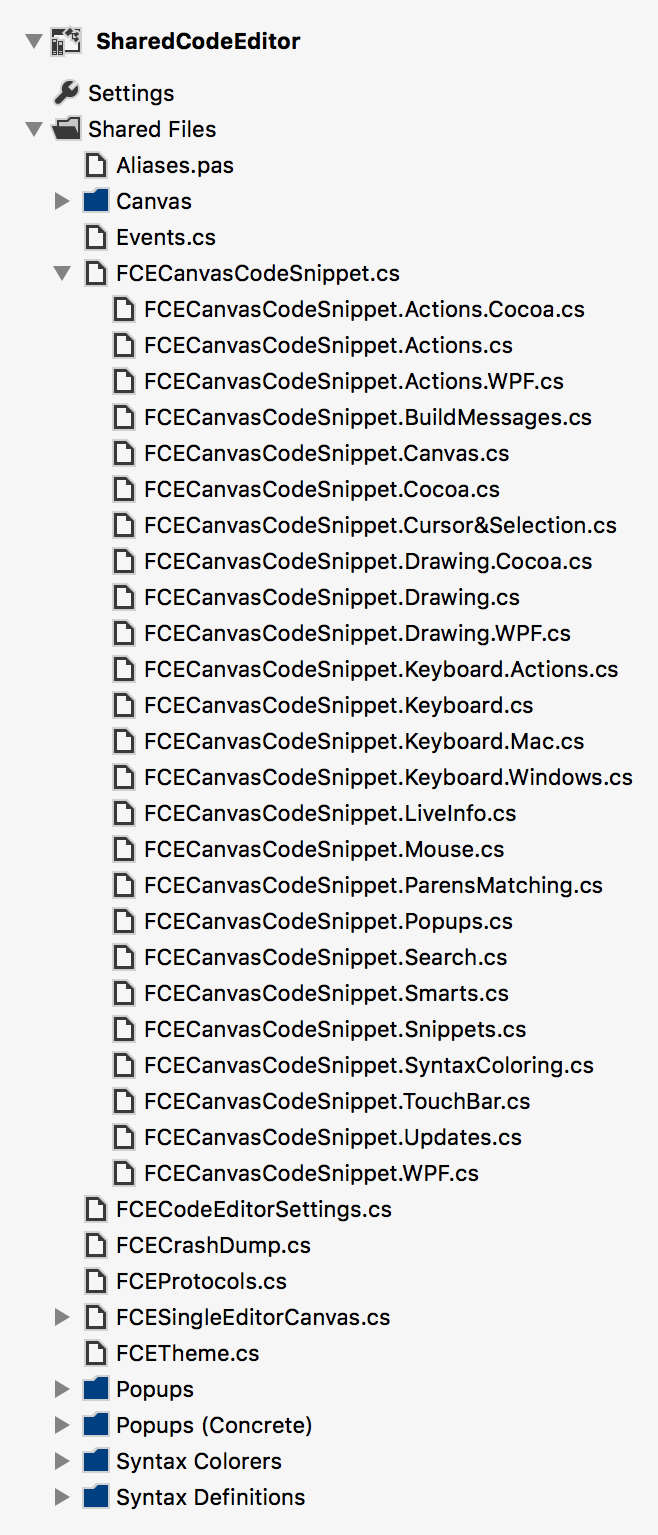
Task: Click the Syntax Colorers folder icon
Action: (x=95, y=1461)
